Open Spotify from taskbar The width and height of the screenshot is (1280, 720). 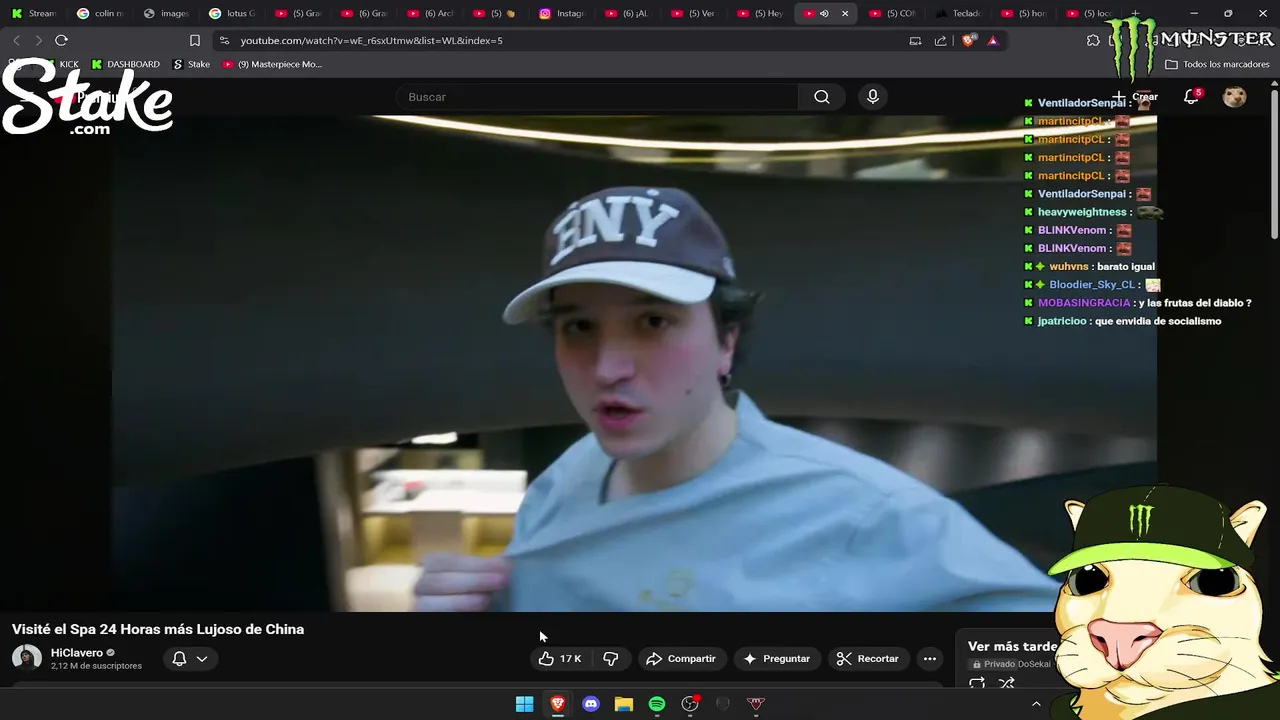pos(657,704)
